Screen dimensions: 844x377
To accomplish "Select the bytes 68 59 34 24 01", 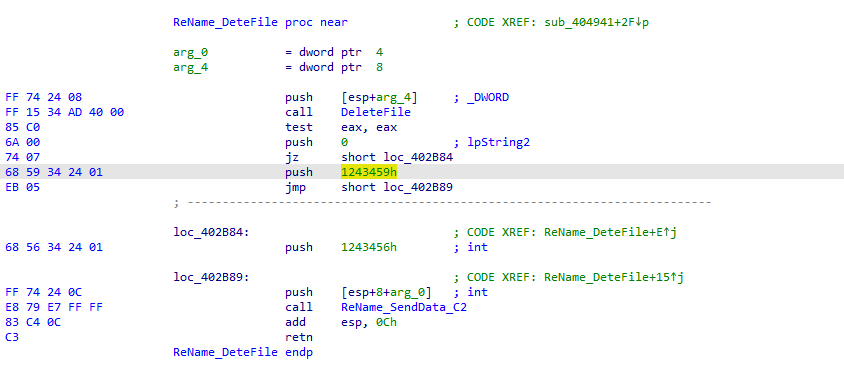I will click(x=54, y=172).
